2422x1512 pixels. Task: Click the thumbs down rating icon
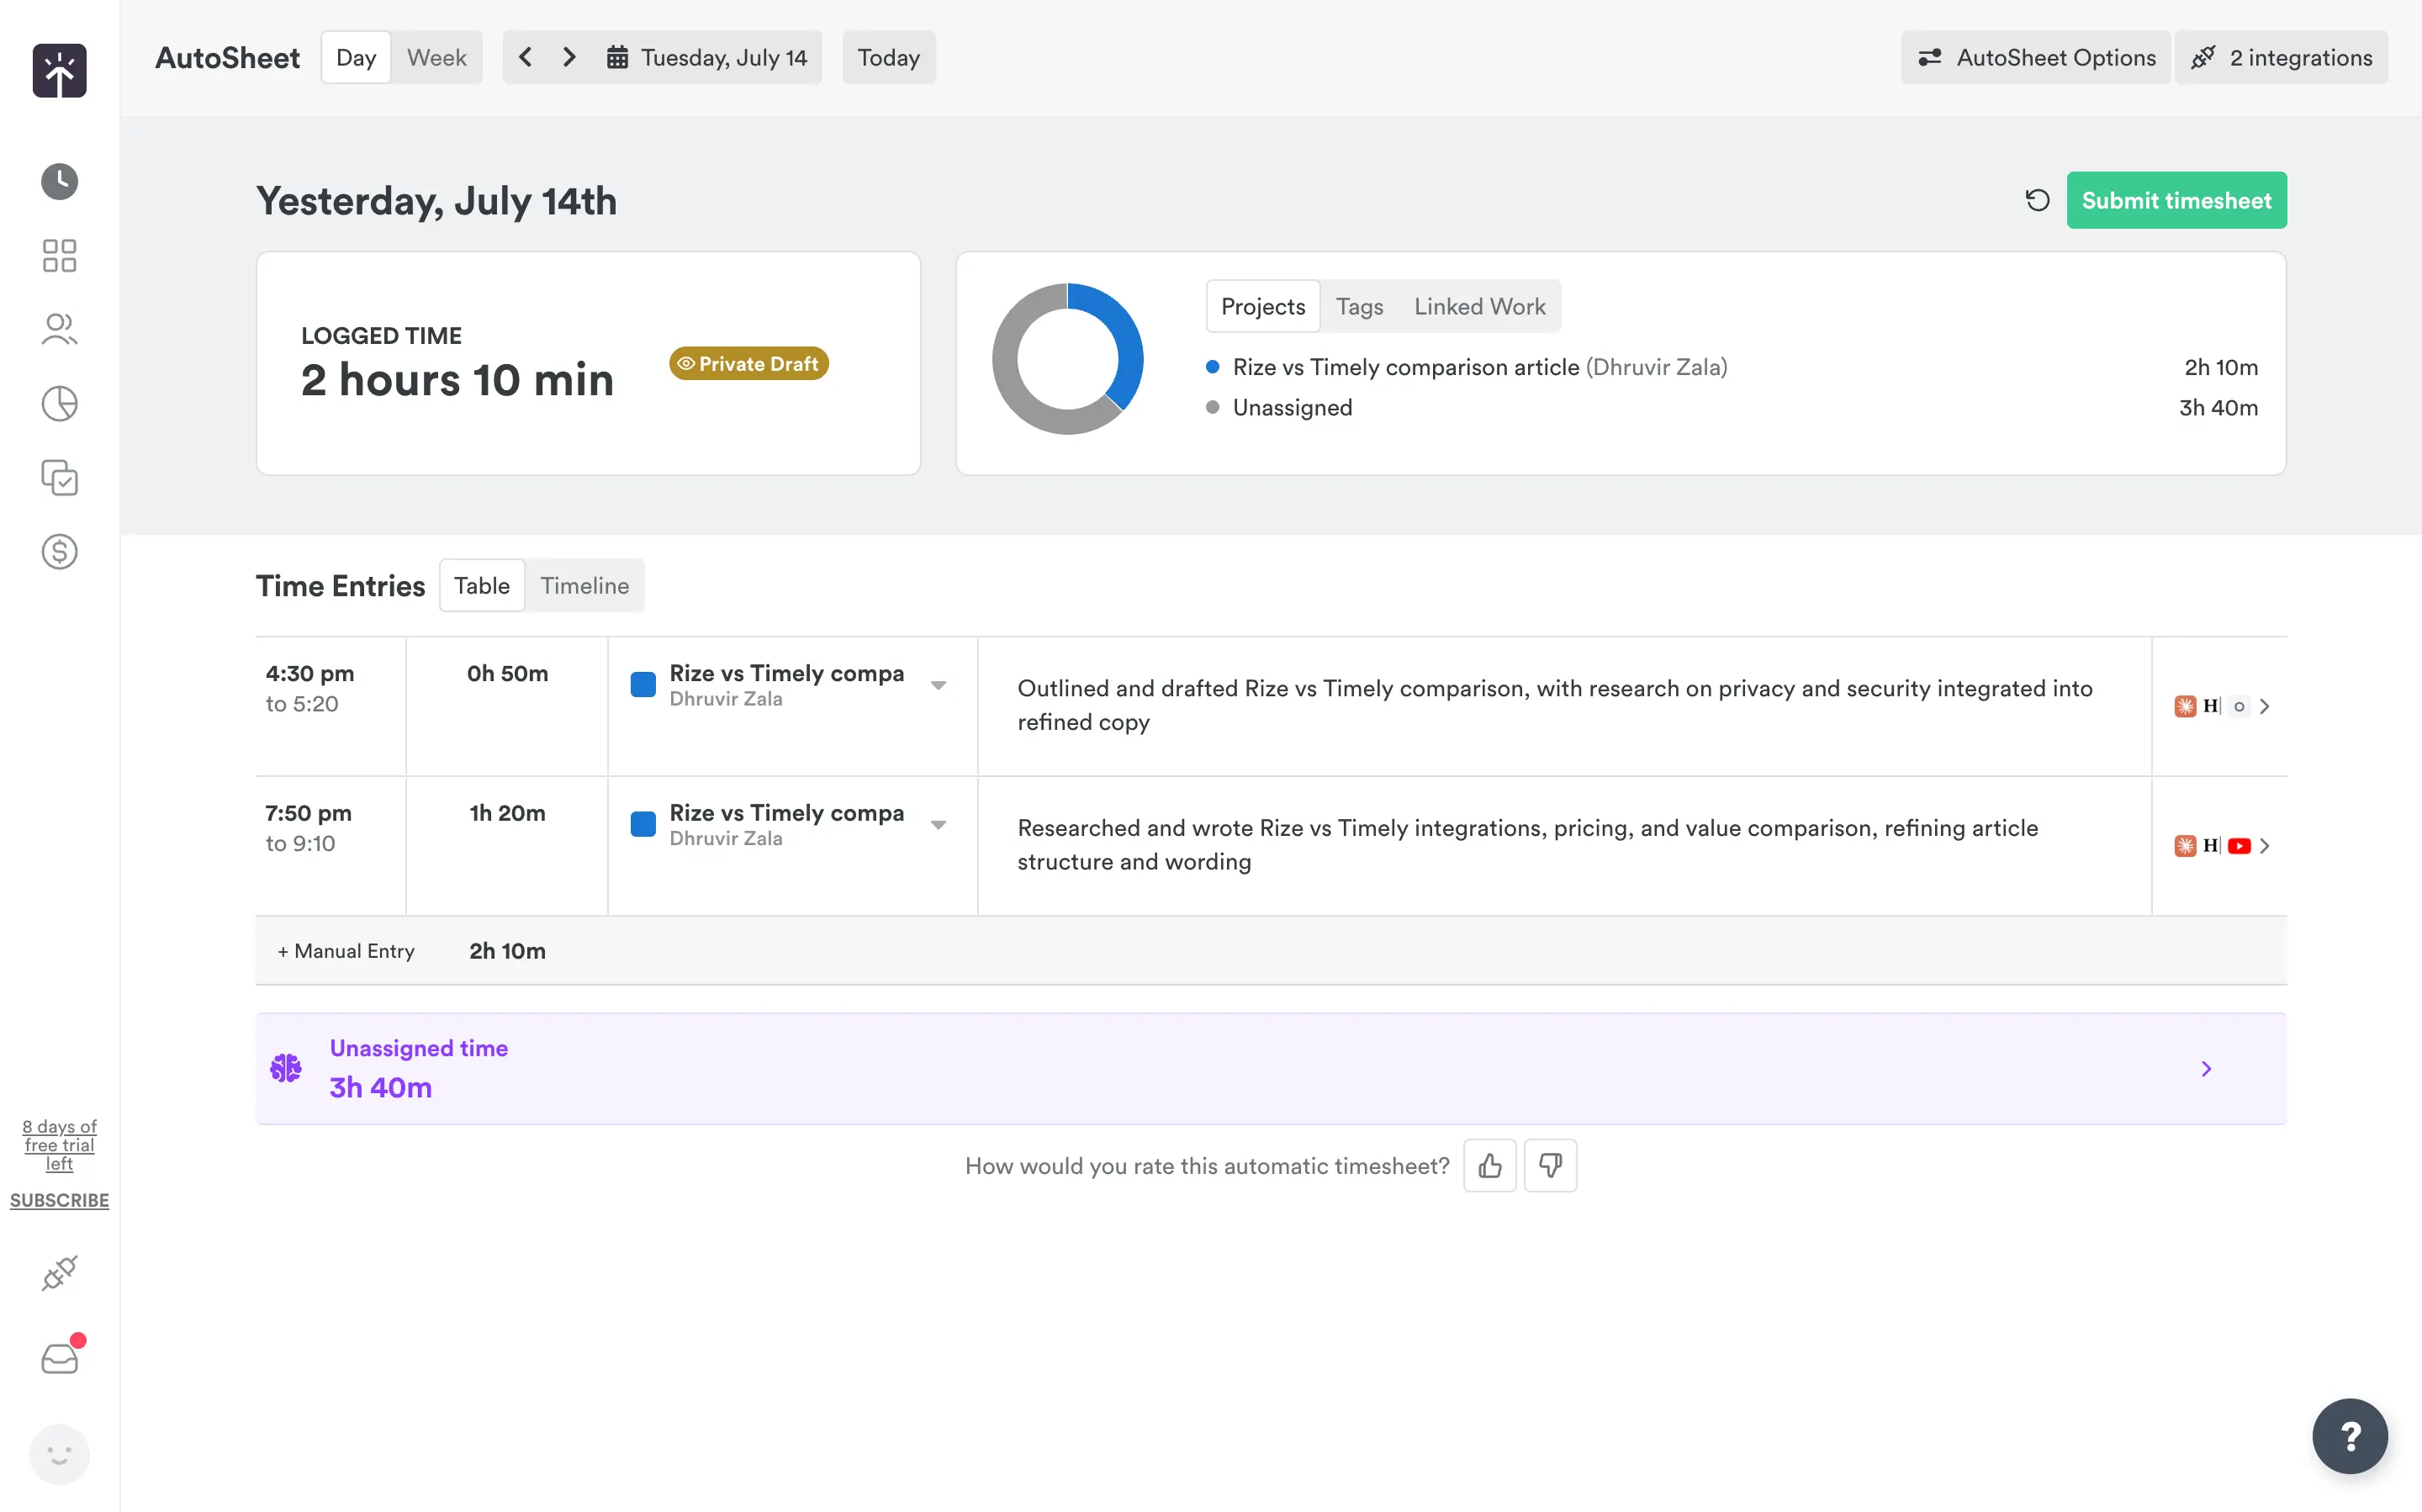click(x=1550, y=1165)
